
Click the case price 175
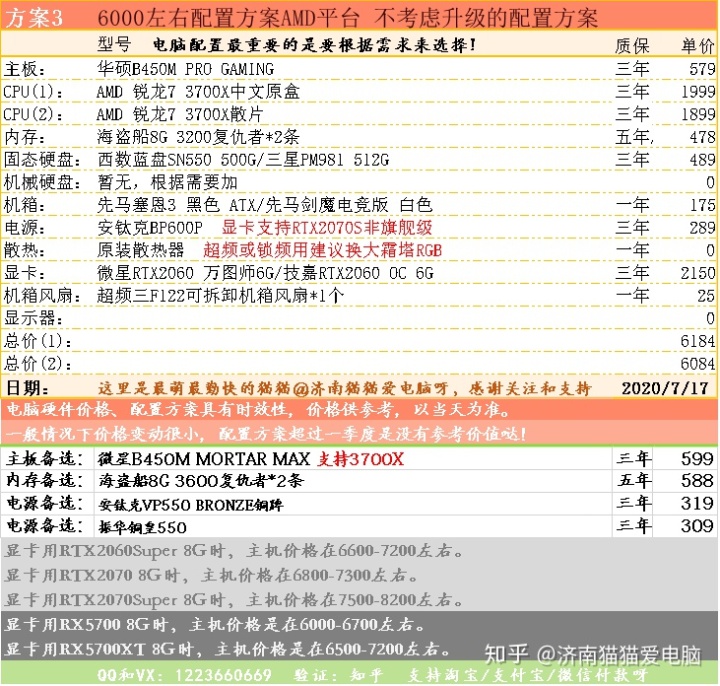pyautogui.click(x=702, y=205)
